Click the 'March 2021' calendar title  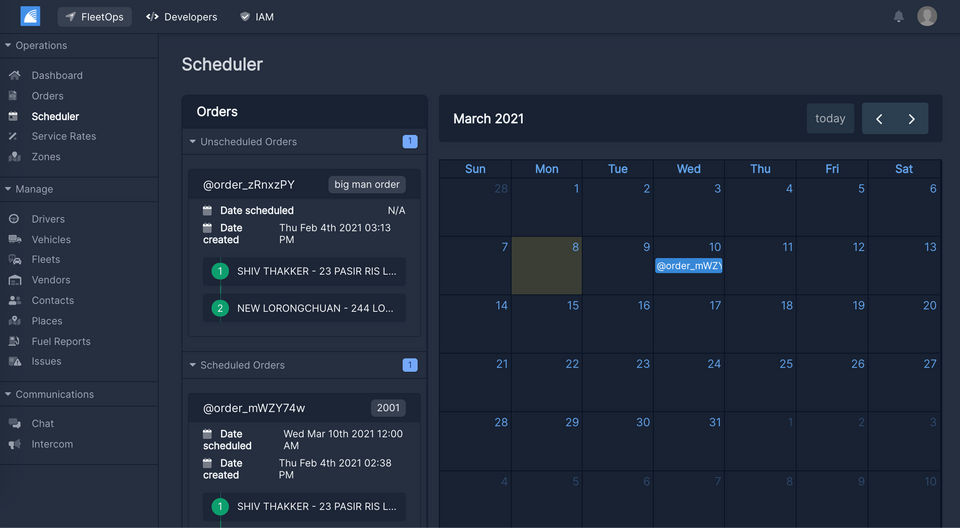click(489, 119)
